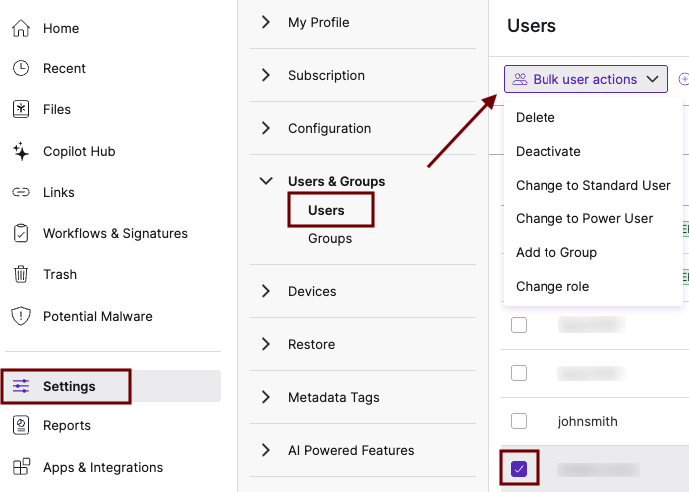The height and width of the screenshot is (492, 689).
Task: Click the users icon in Bulk user actions
Action: 520,79
